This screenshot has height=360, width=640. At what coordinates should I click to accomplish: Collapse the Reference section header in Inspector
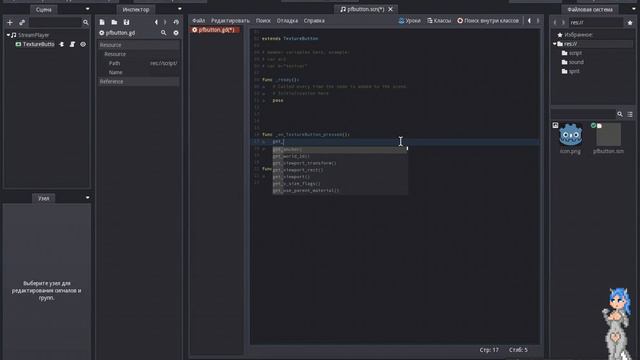click(139, 82)
